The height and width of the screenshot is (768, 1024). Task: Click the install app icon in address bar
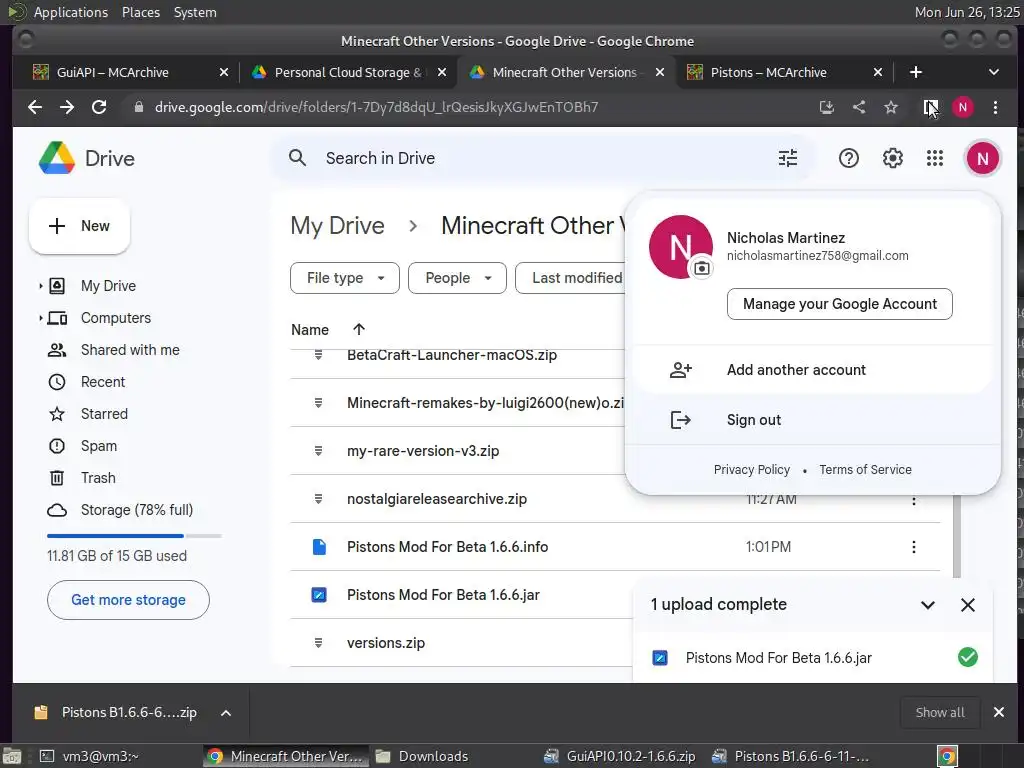point(827,107)
